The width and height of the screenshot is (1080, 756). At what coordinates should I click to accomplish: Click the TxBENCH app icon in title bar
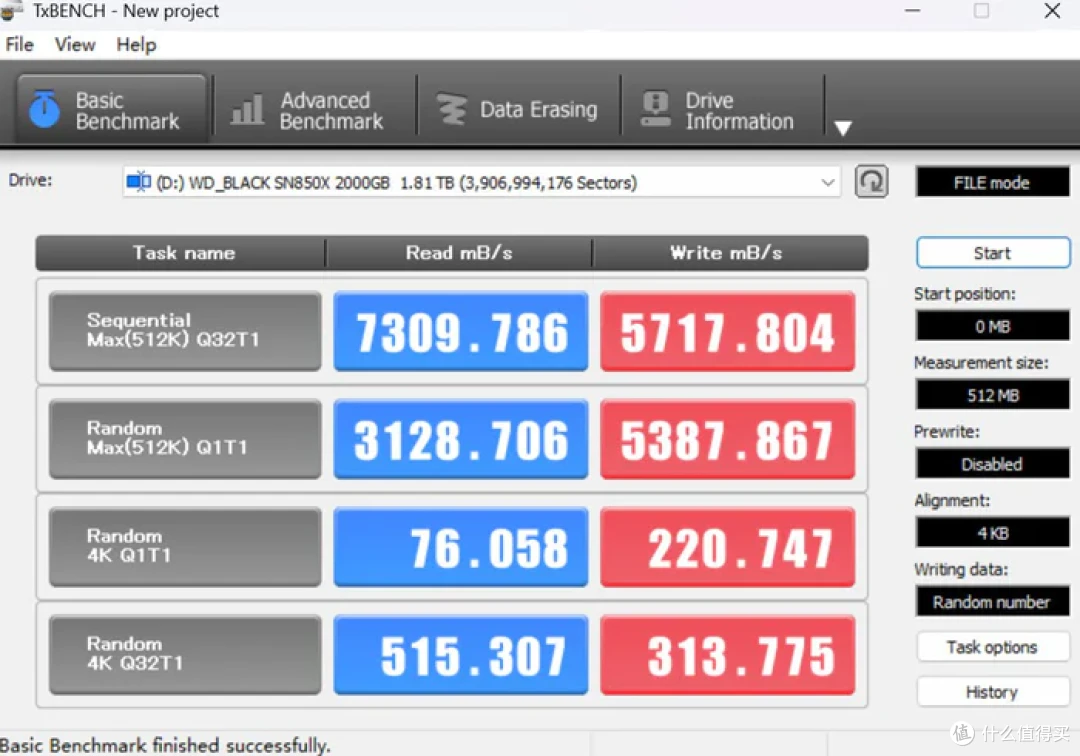click(x=11, y=10)
